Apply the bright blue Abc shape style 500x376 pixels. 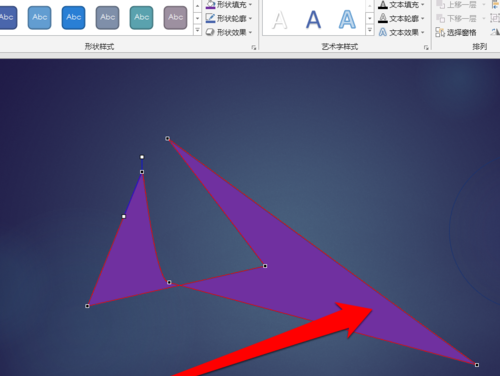point(73,17)
